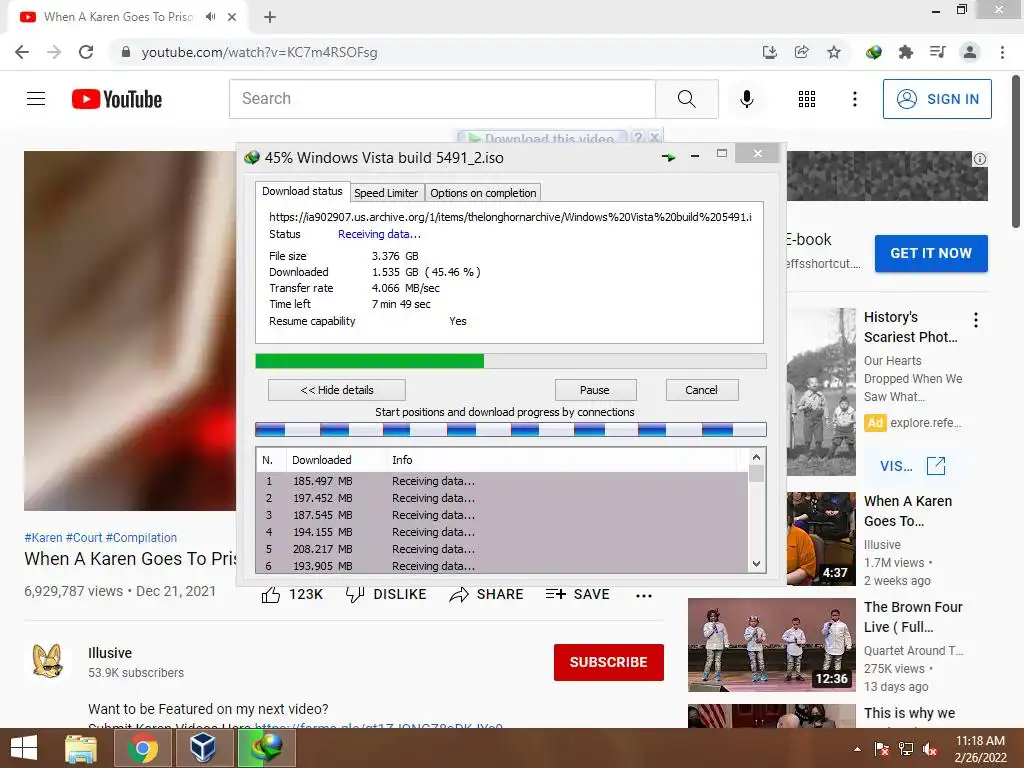Open the Chrome extensions puzzle icon
Image resolution: width=1024 pixels, height=768 pixels.
[905, 52]
